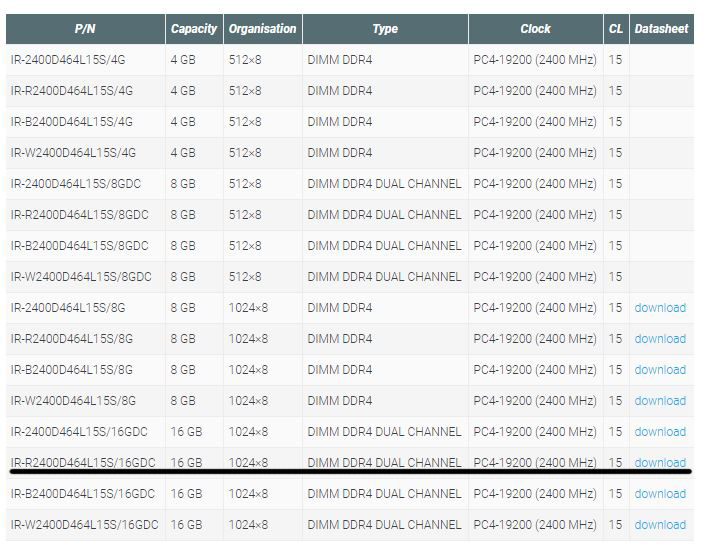Open download link for IR-W2400D464L15S/16GDC
This screenshot has width=711, height=551.
coord(660,525)
